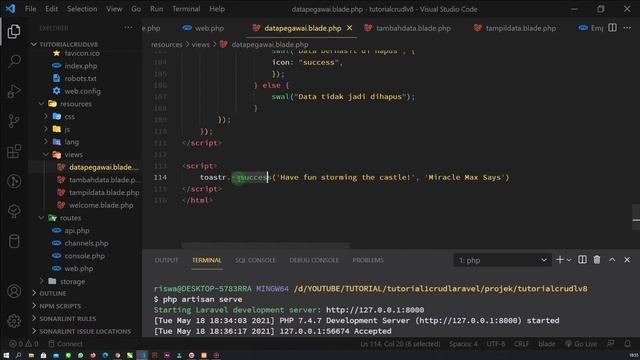Open the Manage gear icon
This screenshot has width=640, height=360.
pyautogui.click(x=14, y=321)
